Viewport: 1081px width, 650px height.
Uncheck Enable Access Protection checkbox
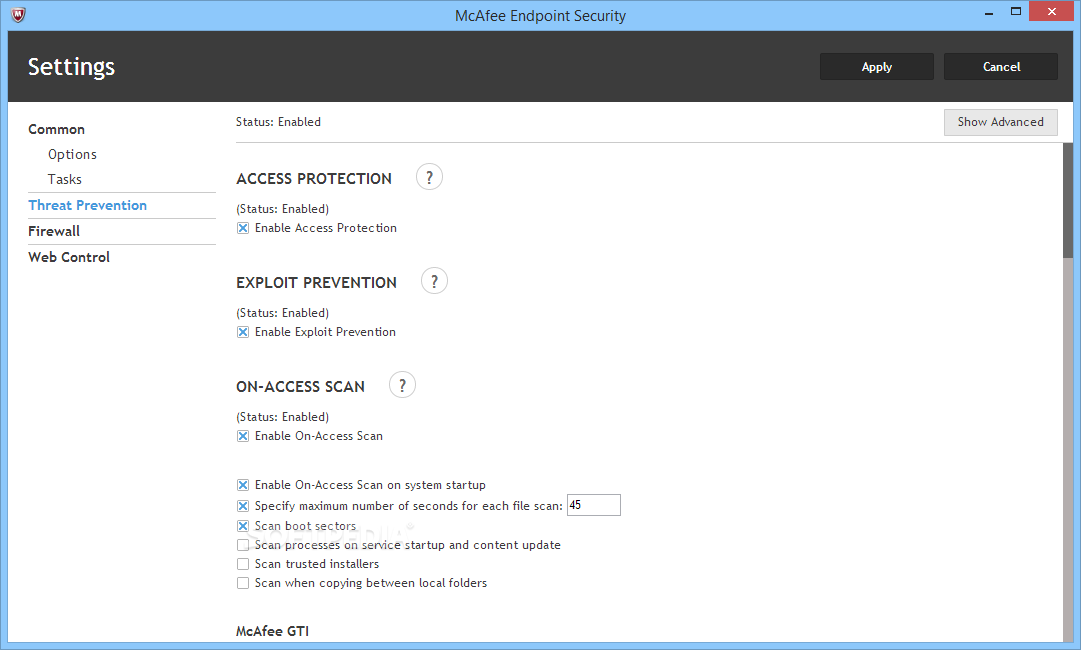(x=243, y=228)
